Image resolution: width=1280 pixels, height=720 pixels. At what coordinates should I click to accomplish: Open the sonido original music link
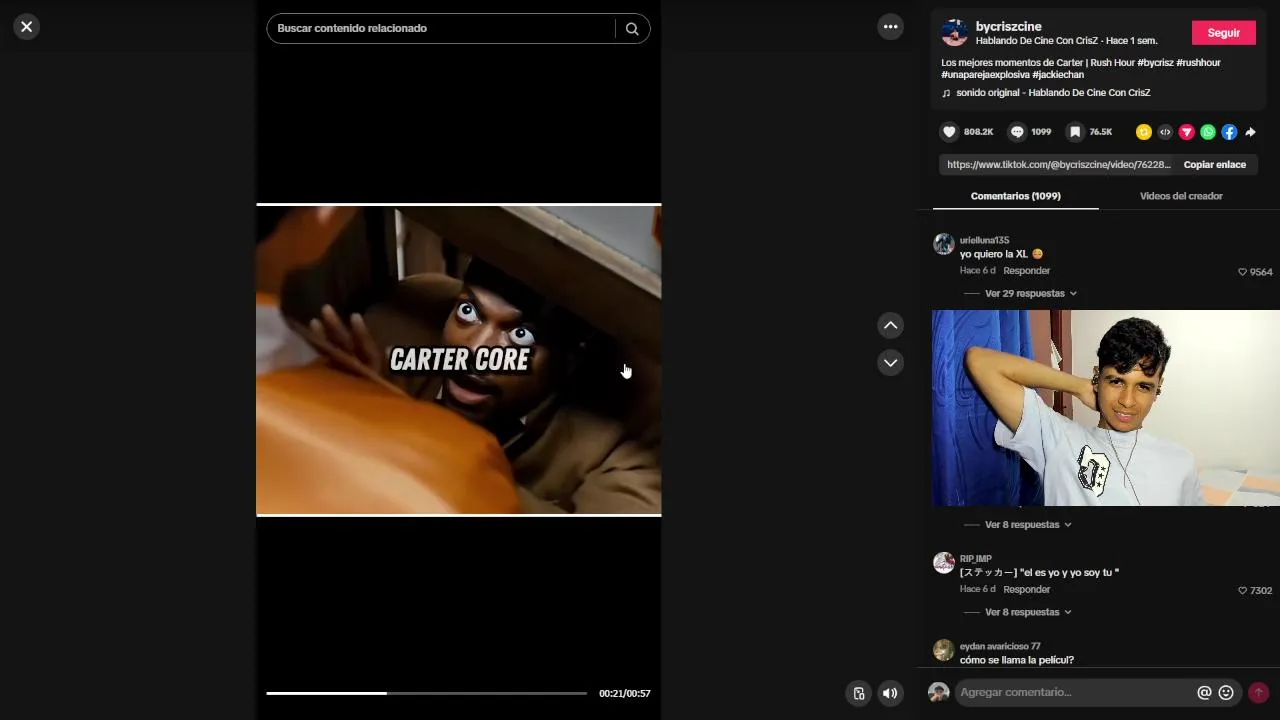(1053, 93)
